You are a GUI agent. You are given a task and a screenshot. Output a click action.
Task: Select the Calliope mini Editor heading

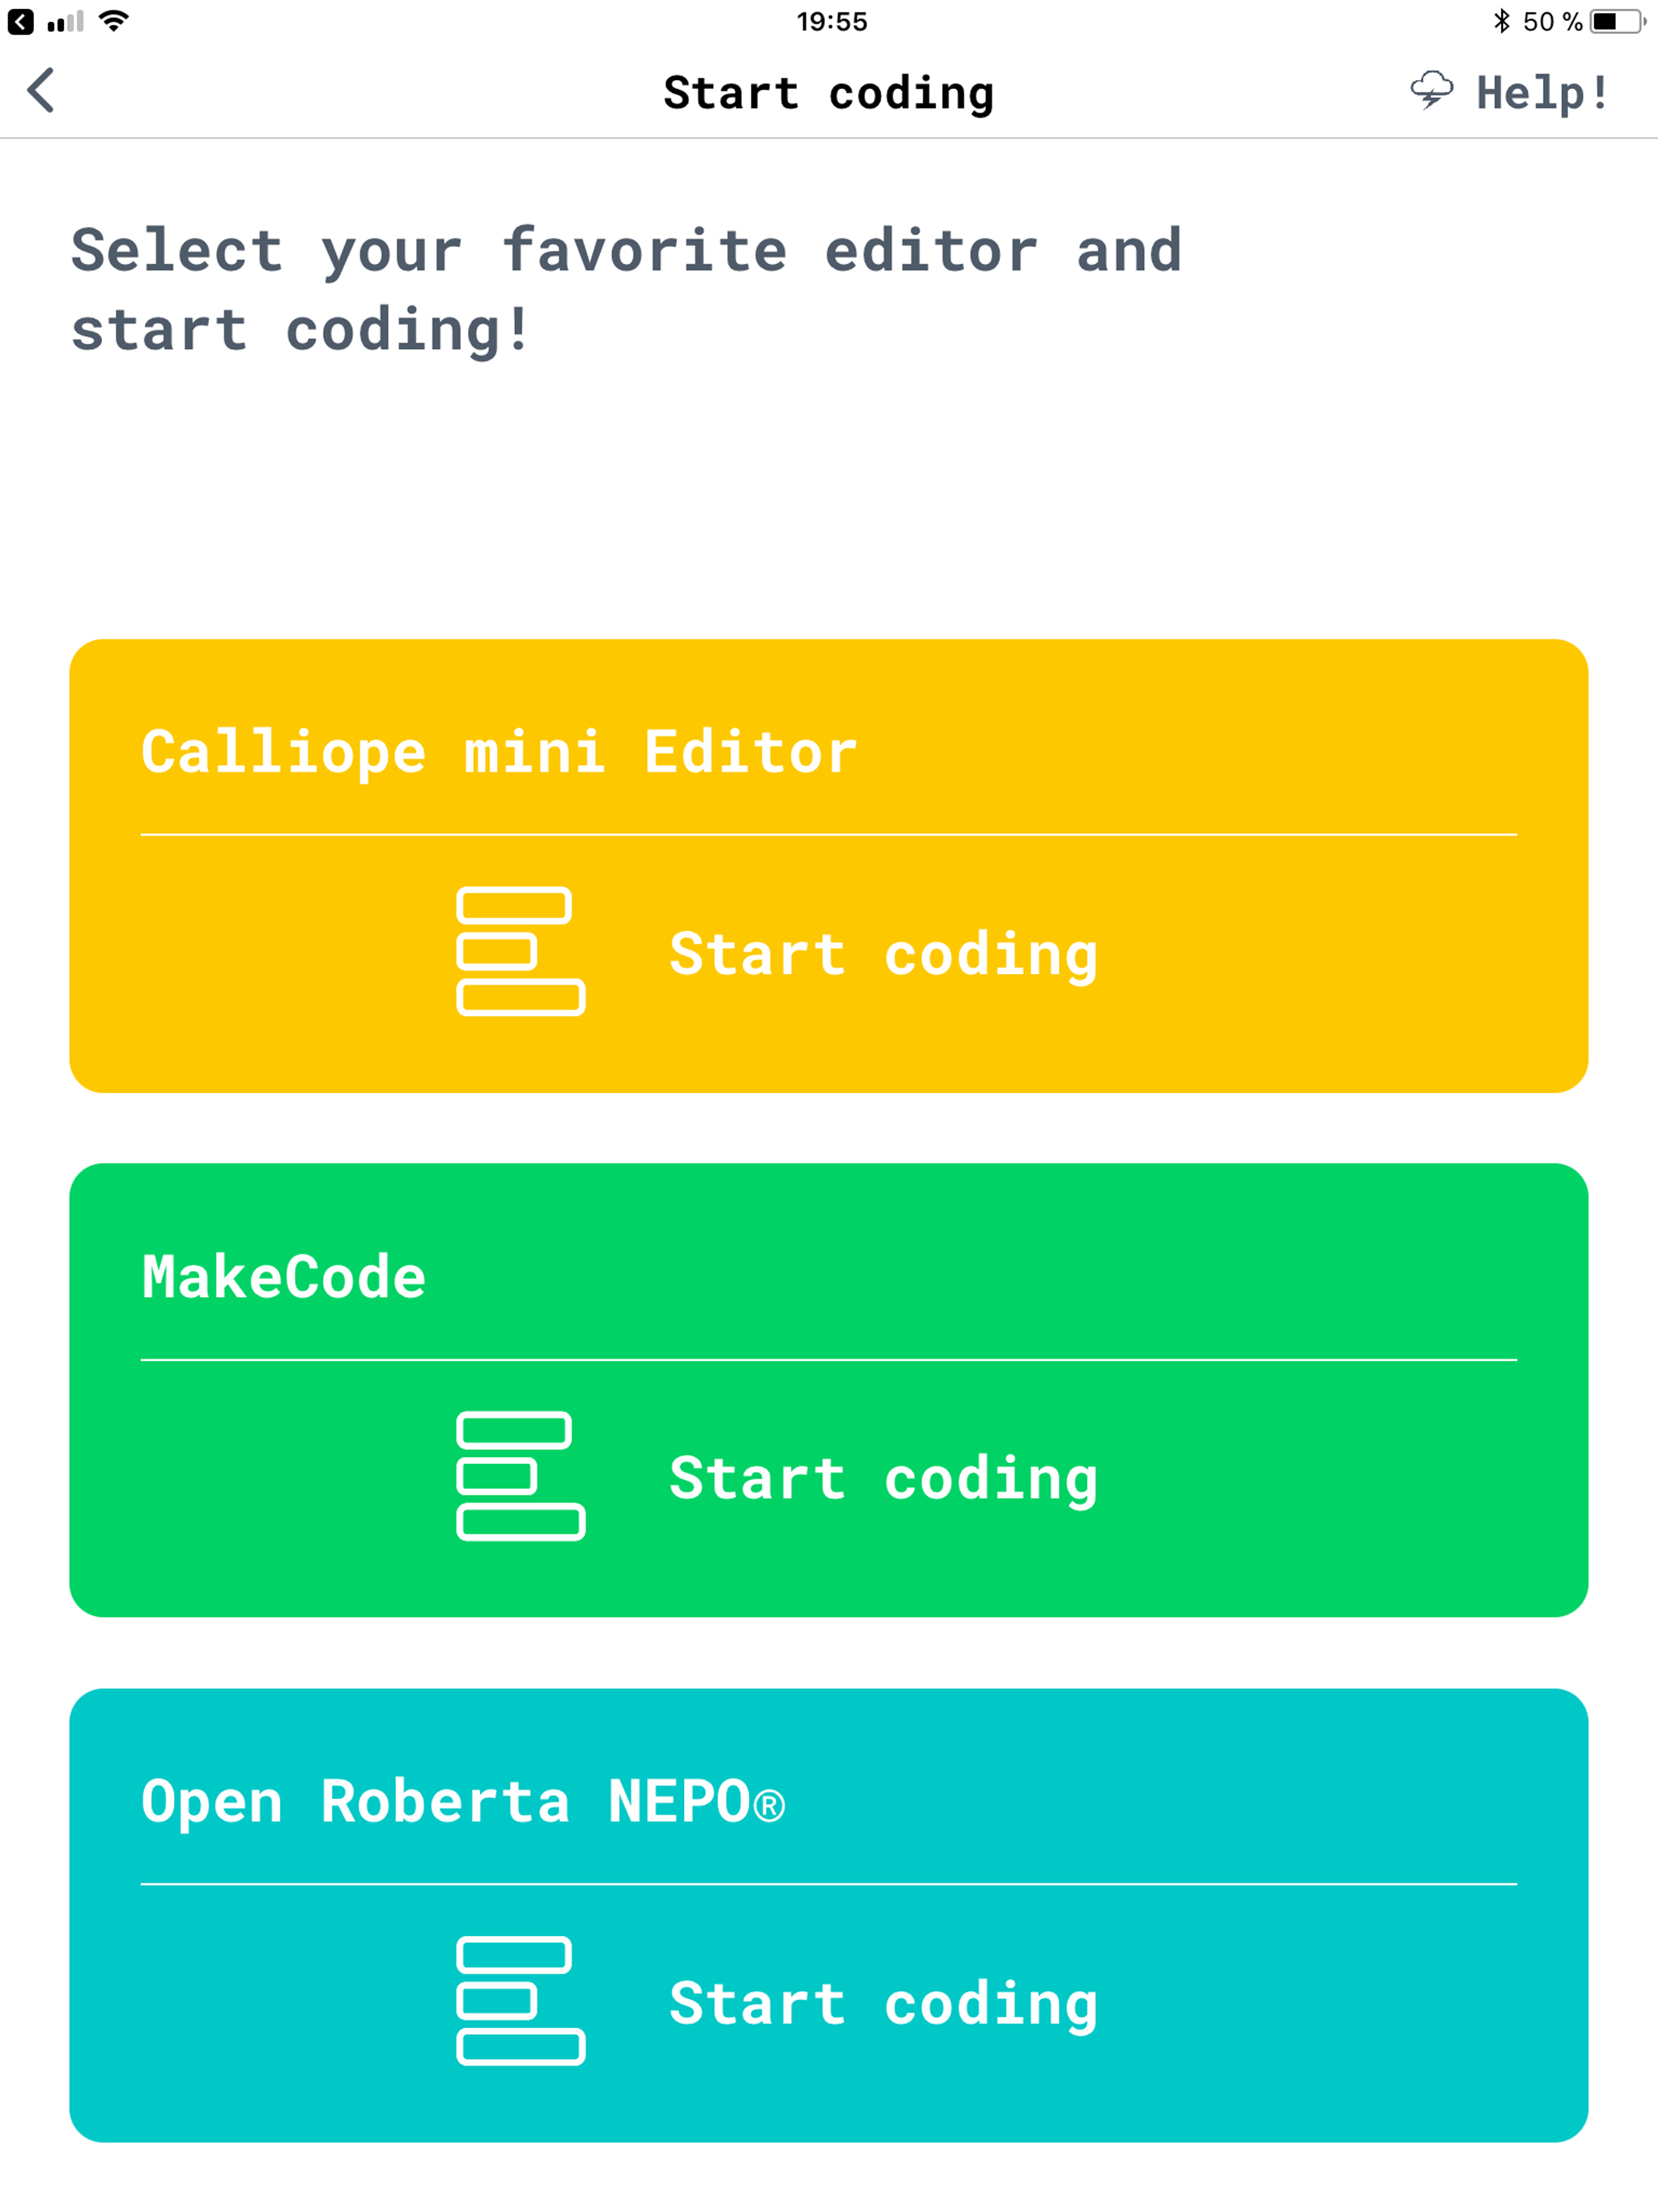(499, 752)
